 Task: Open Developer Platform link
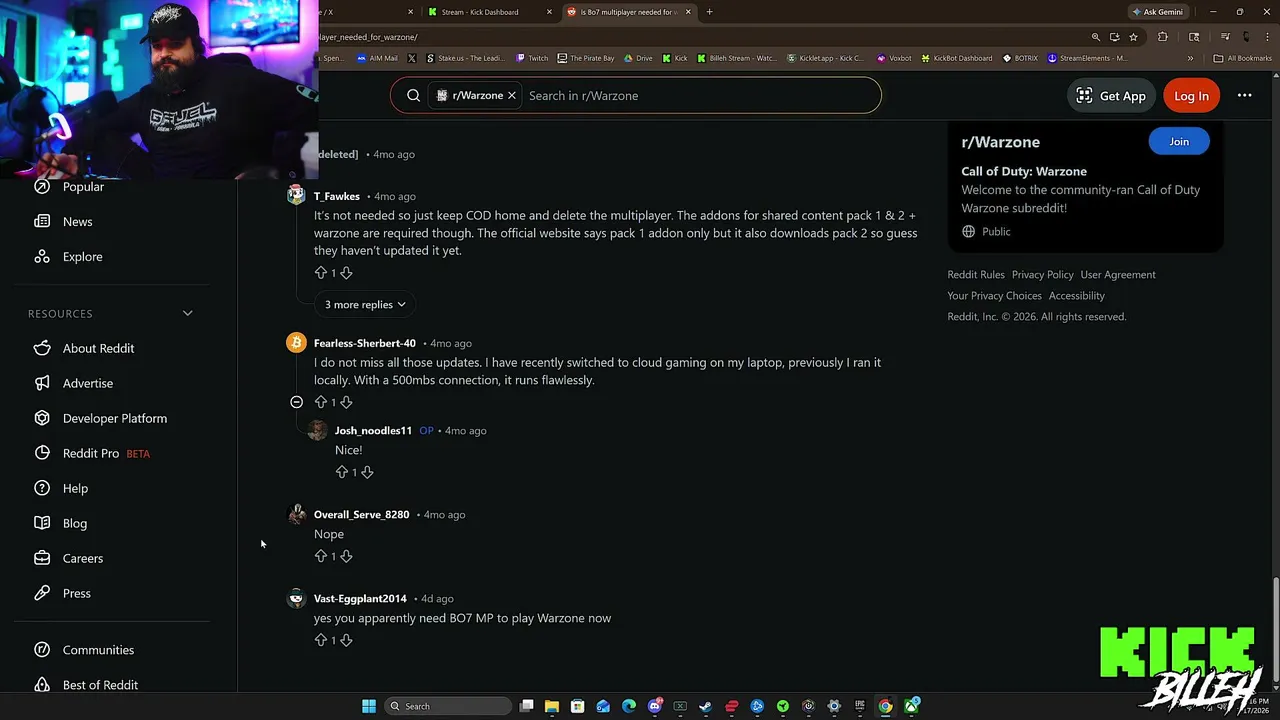pyautogui.click(x=115, y=419)
